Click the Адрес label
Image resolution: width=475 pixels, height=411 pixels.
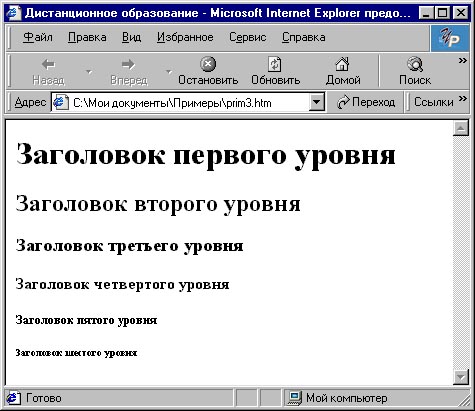(x=30, y=102)
